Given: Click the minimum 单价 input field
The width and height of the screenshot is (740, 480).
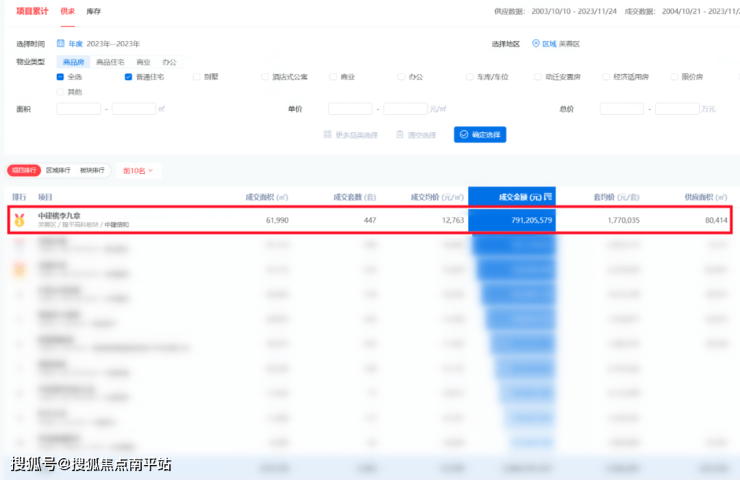Looking at the screenshot, I should (350, 109).
